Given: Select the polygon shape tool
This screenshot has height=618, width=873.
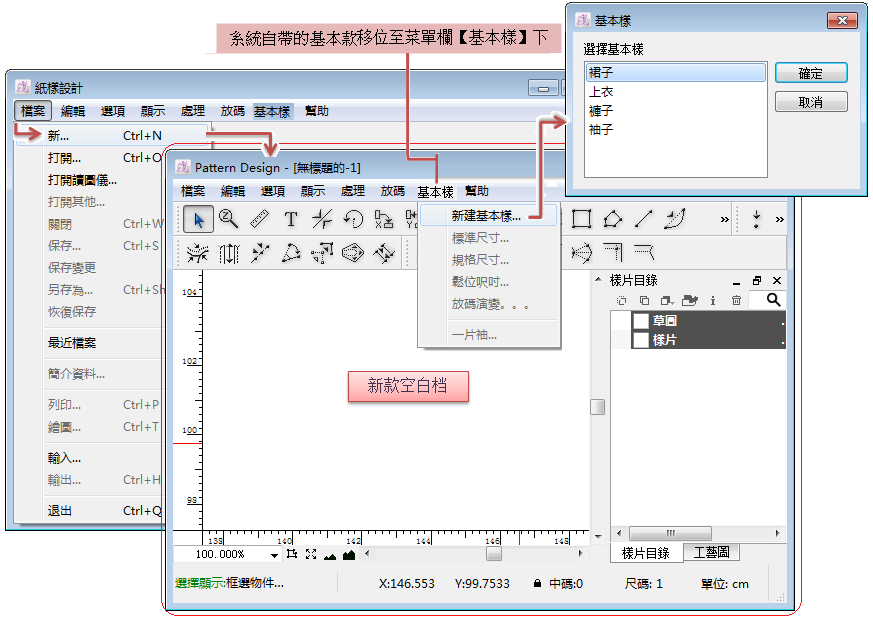Looking at the screenshot, I should [613, 219].
